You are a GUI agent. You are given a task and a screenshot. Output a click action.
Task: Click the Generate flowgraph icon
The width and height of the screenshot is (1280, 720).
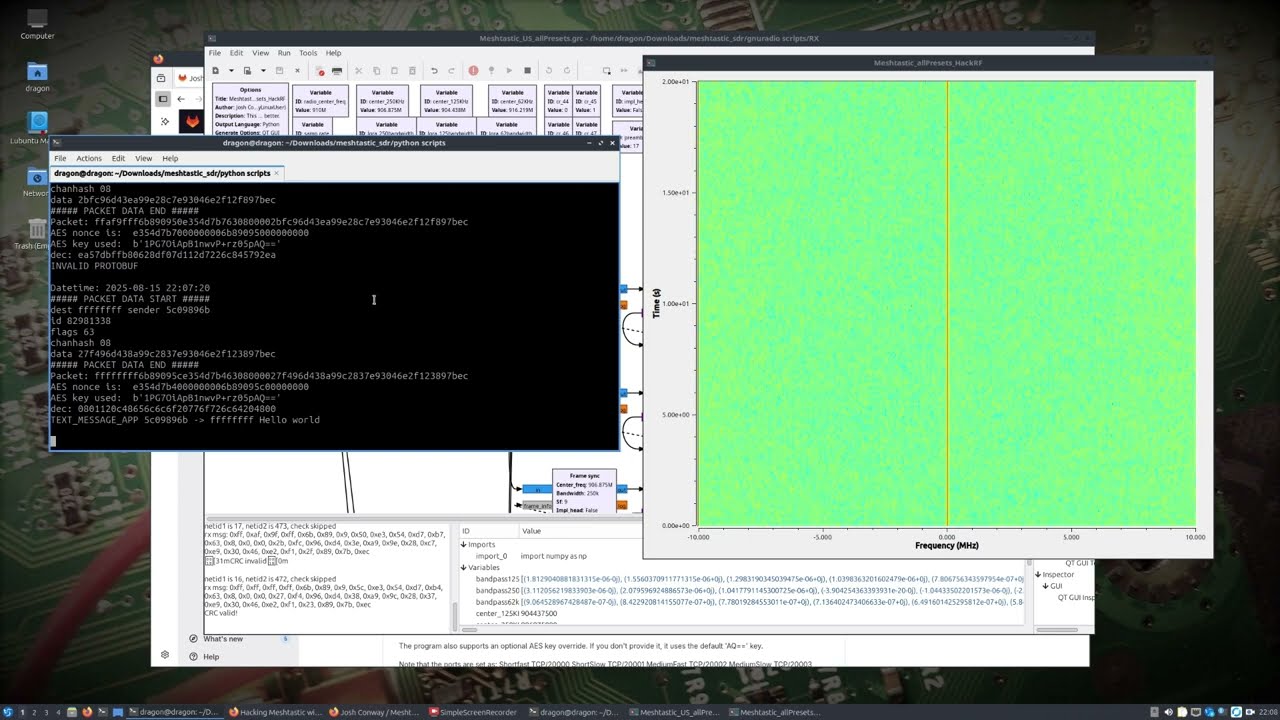click(491, 71)
